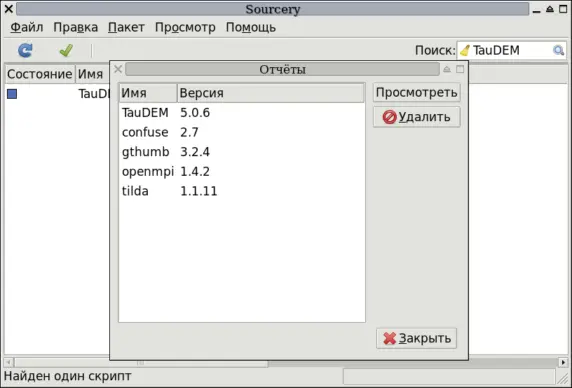This screenshot has height=388, width=572.
Task: Click the Имя column header in main window
Action: (93, 74)
